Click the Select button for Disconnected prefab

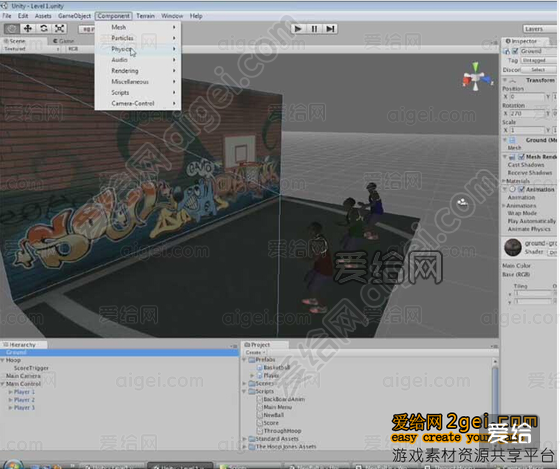pyautogui.click(x=538, y=70)
